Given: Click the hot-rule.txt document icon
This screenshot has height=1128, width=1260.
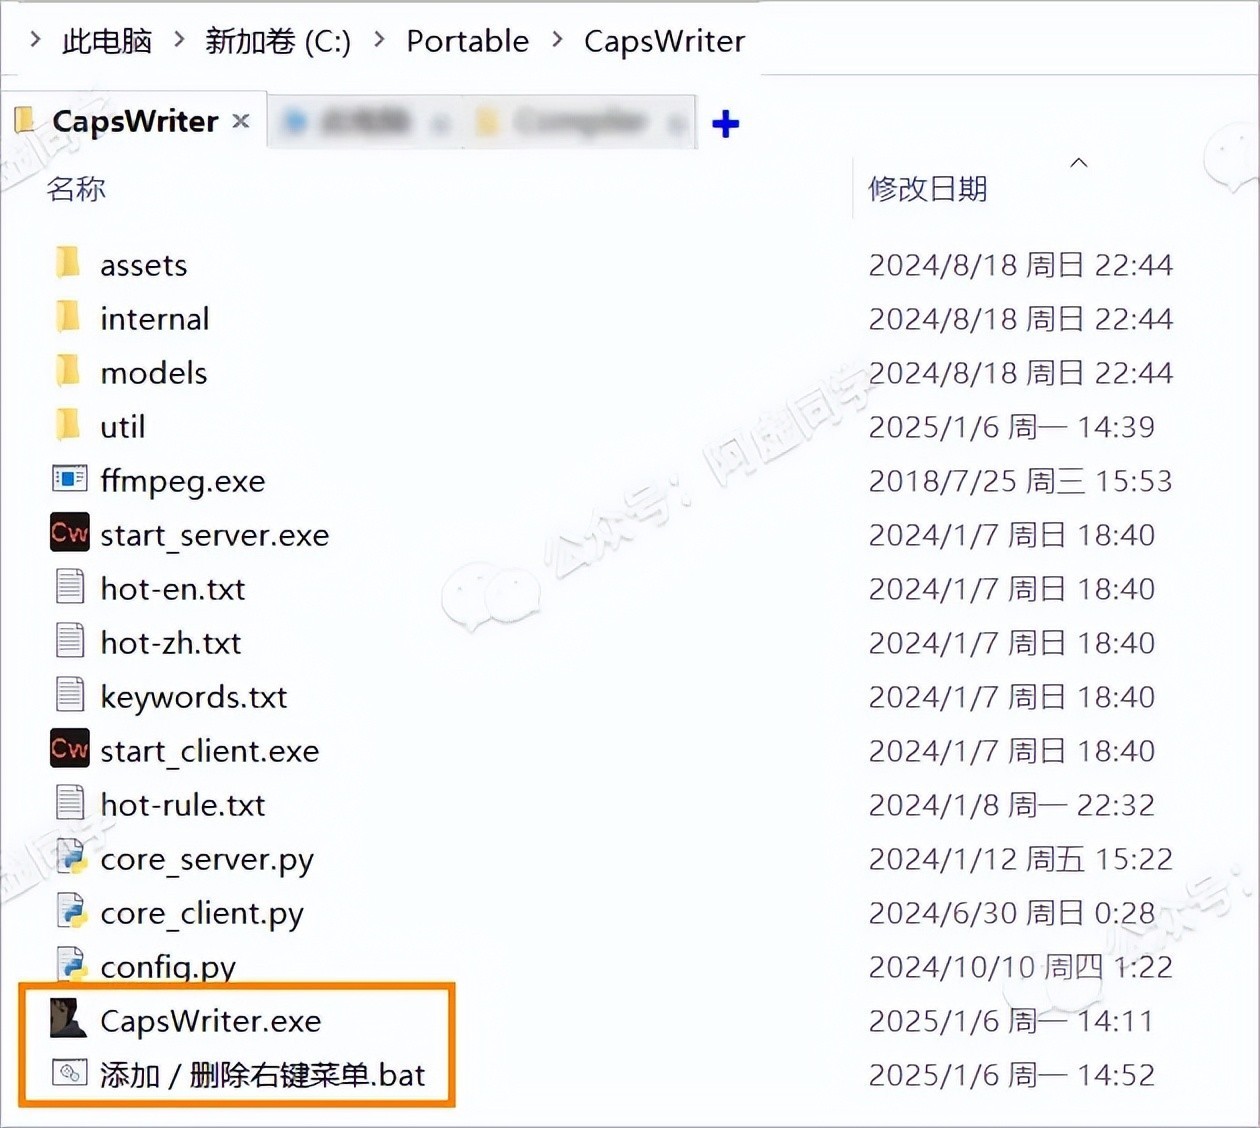Looking at the screenshot, I should 69,803.
